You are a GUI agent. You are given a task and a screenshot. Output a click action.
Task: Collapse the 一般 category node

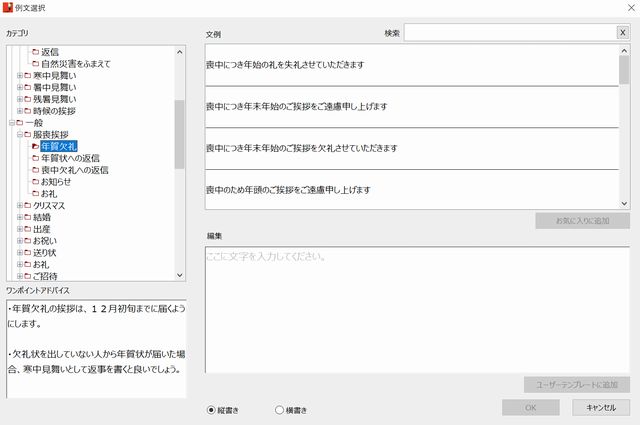pyautogui.click(x=9, y=123)
